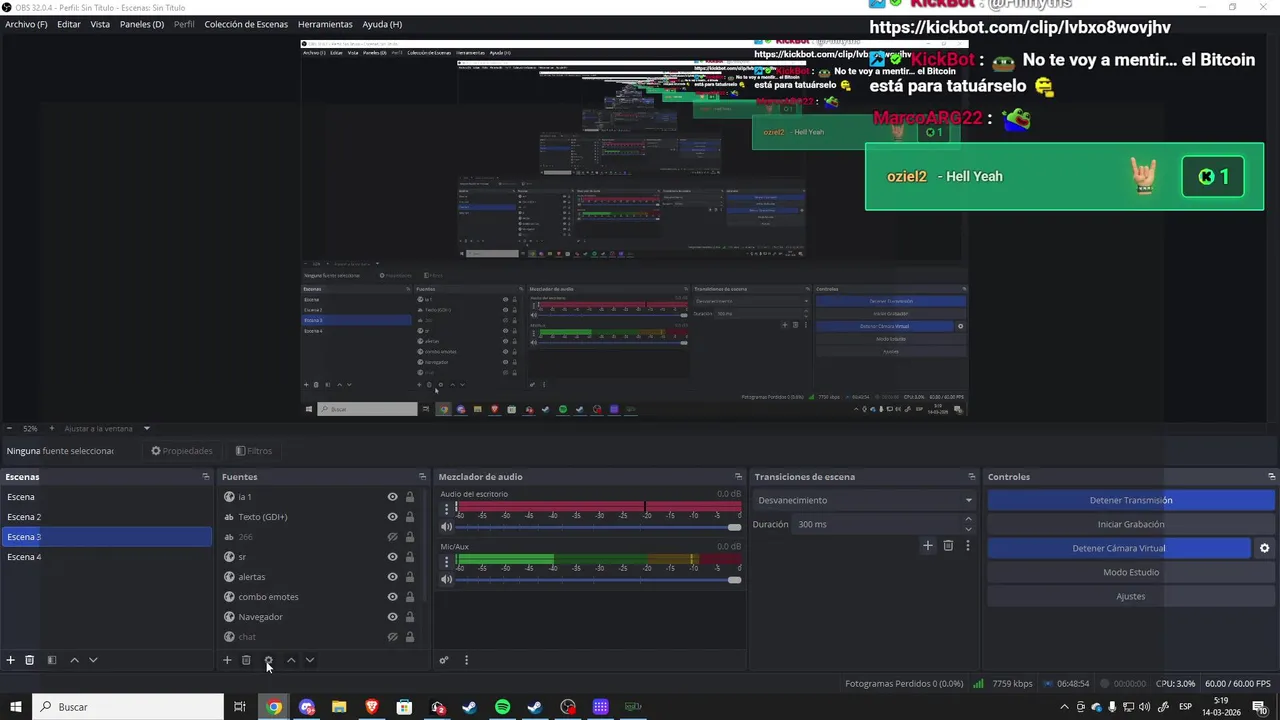Viewport: 1280px width, 720px height.
Task: Open Audio del escritorio options dots
Action: click(447, 509)
